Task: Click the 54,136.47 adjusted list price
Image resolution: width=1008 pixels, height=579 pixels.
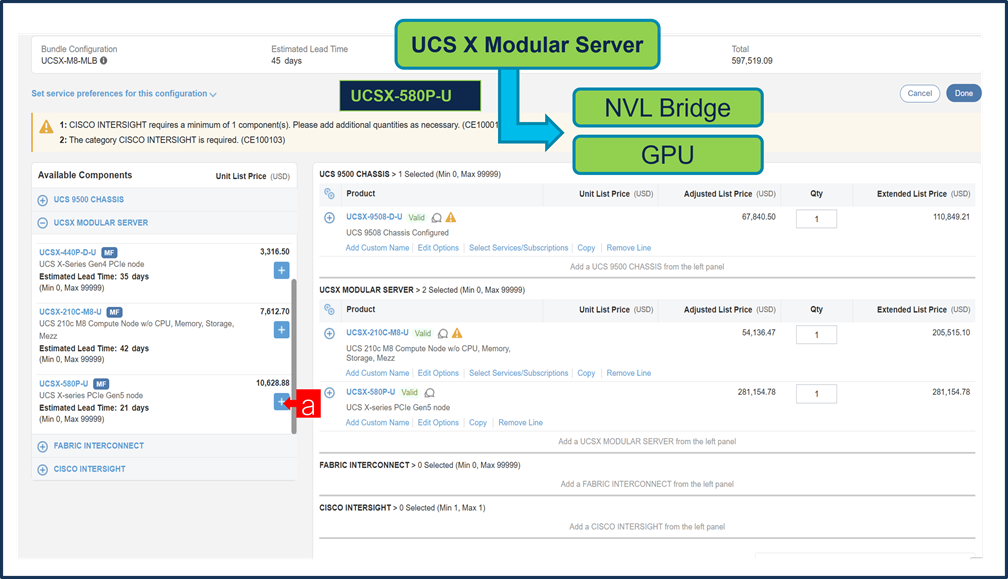Action: click(759, 333)
